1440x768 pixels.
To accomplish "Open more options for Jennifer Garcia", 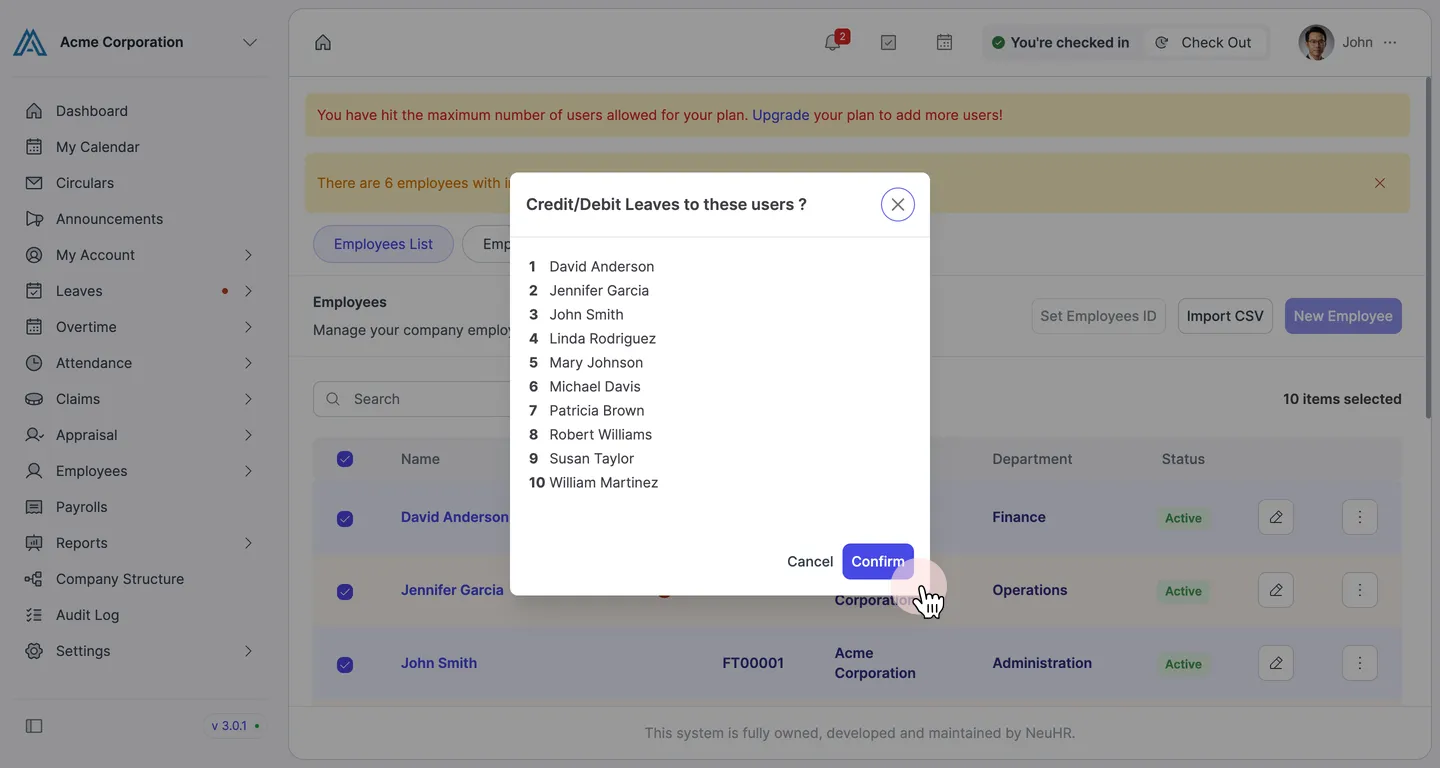I will coord(1360,590).
